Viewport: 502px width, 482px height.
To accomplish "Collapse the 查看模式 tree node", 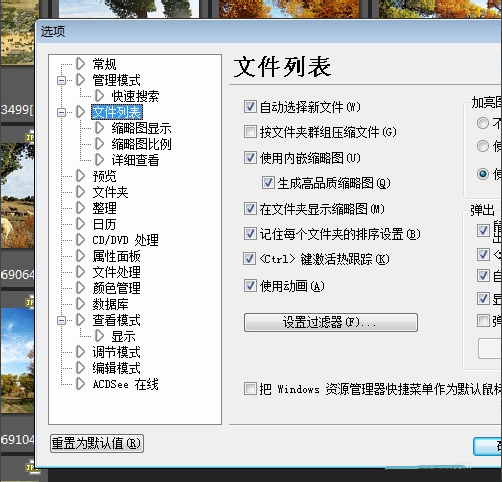I will coord(61,320).
